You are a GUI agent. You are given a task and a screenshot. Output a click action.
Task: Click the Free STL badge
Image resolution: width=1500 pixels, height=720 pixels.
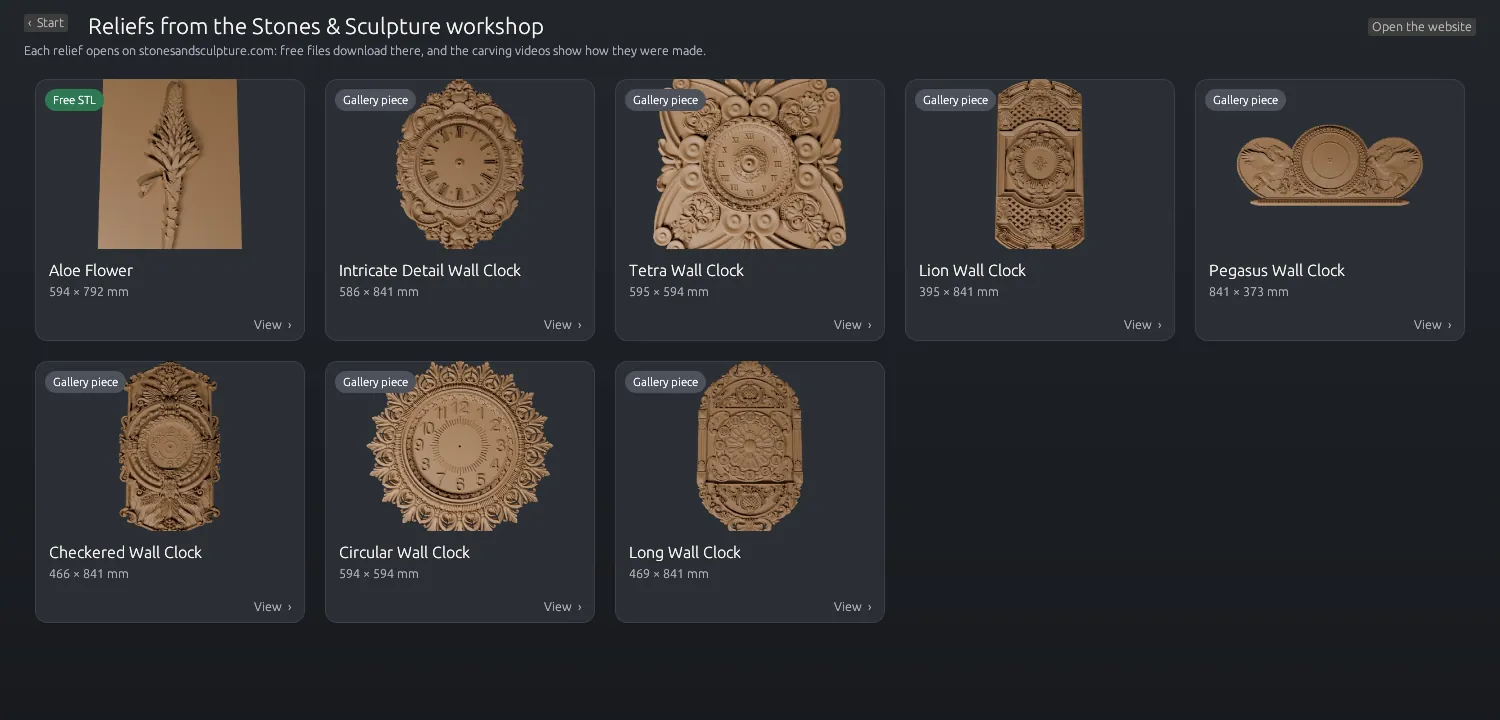[x=74, y=100]
